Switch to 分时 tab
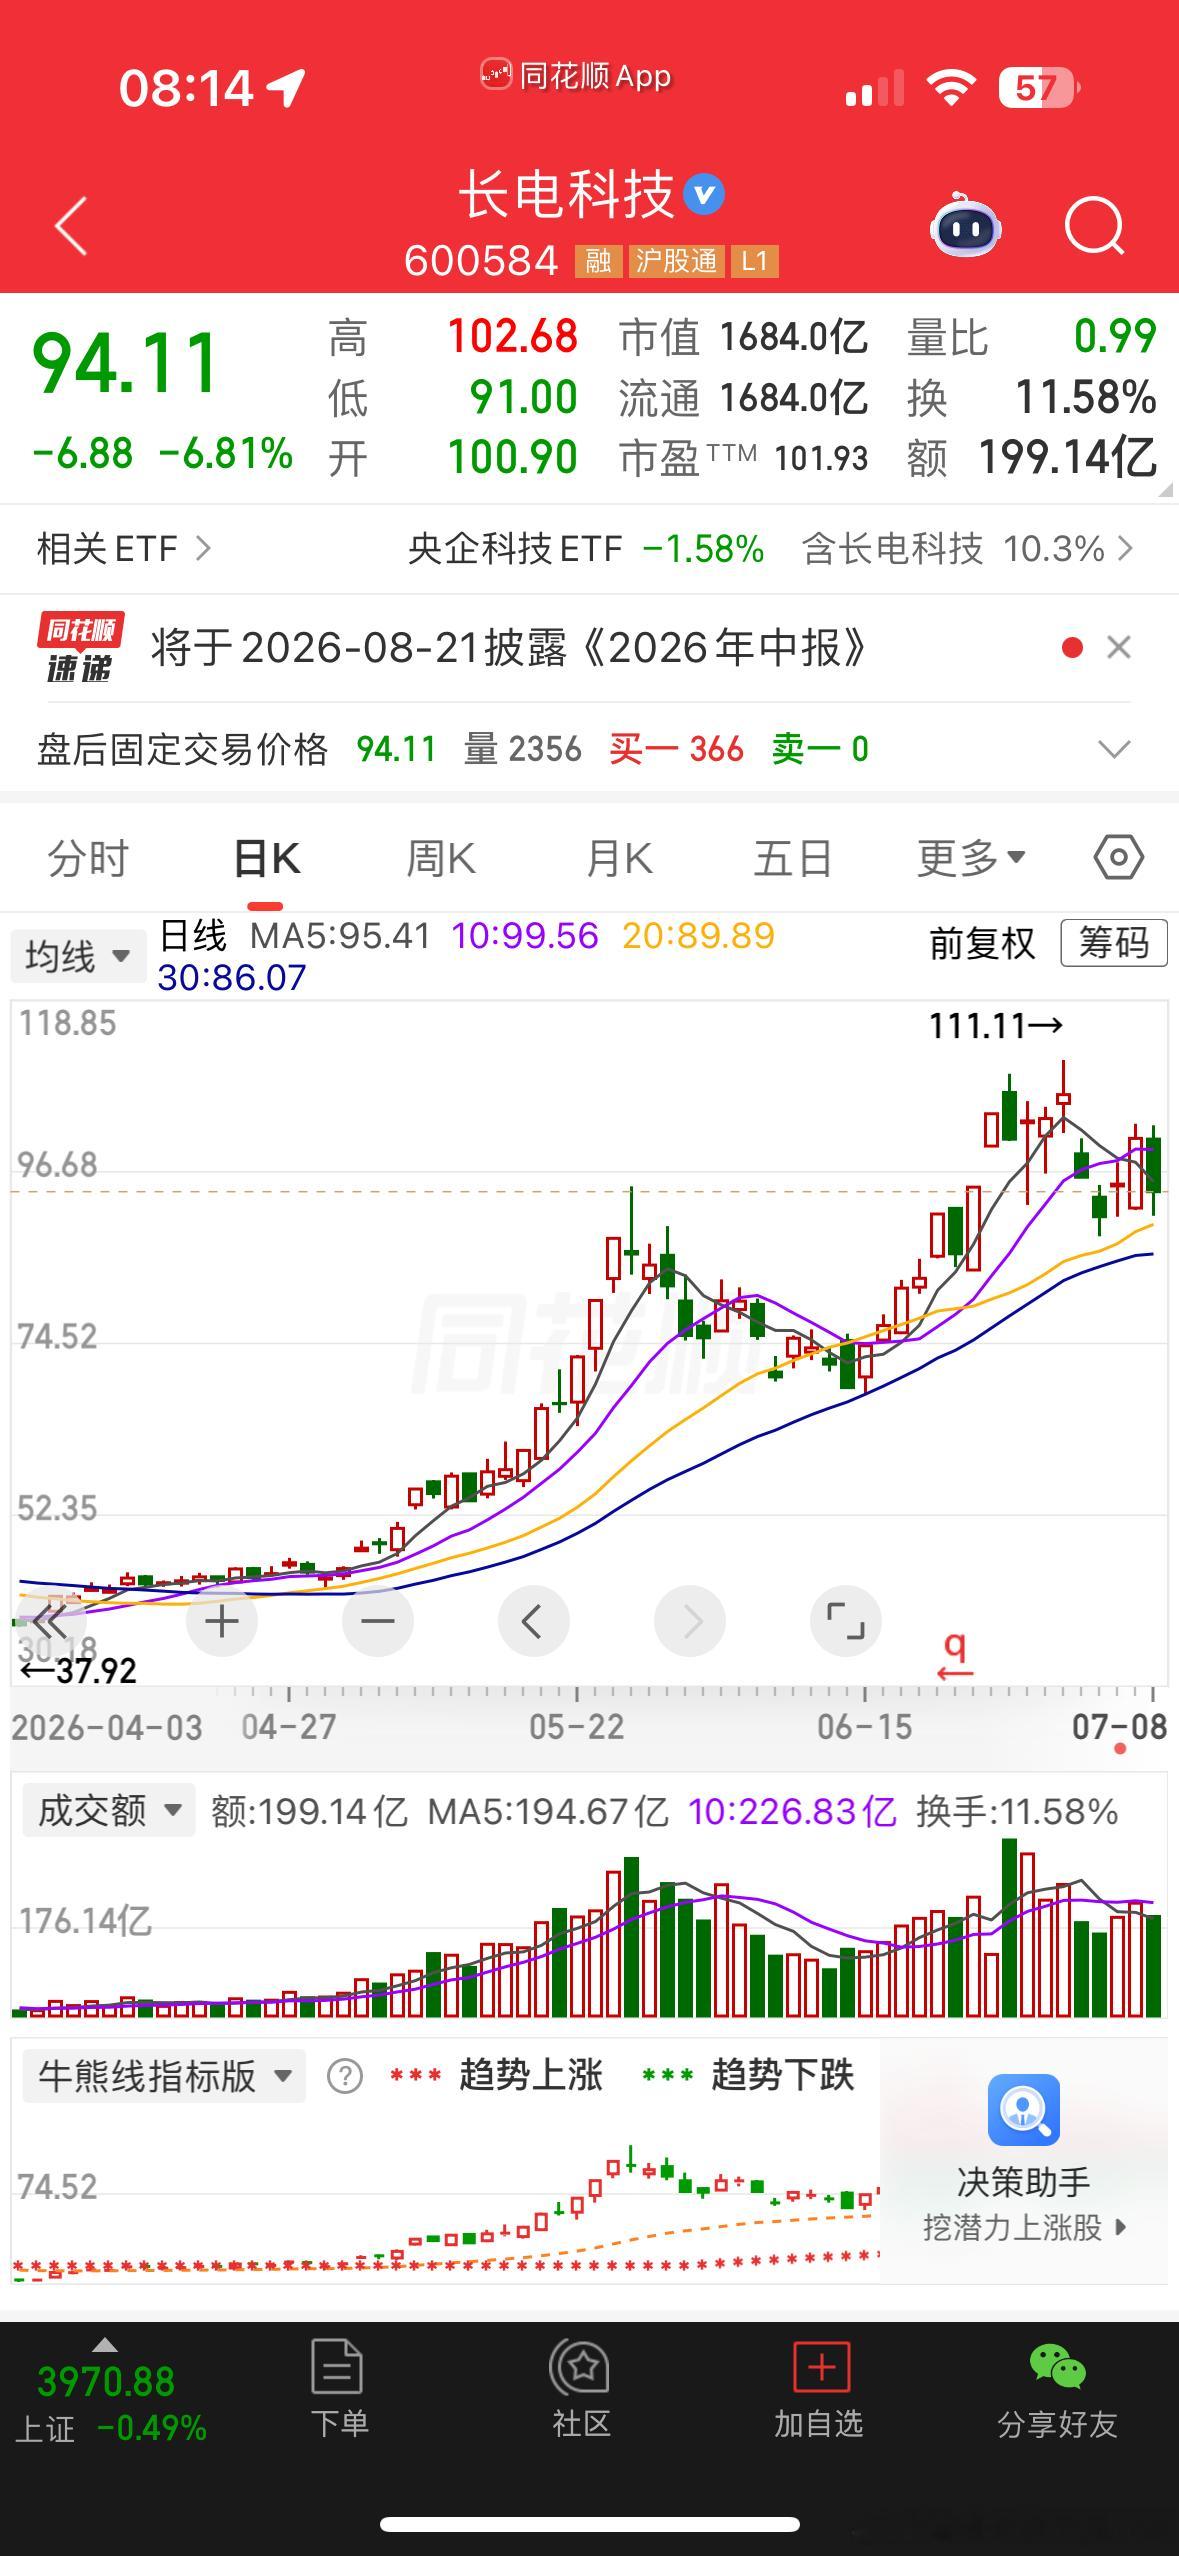This screenshot has height=2556, width=1179. [88, 858]
